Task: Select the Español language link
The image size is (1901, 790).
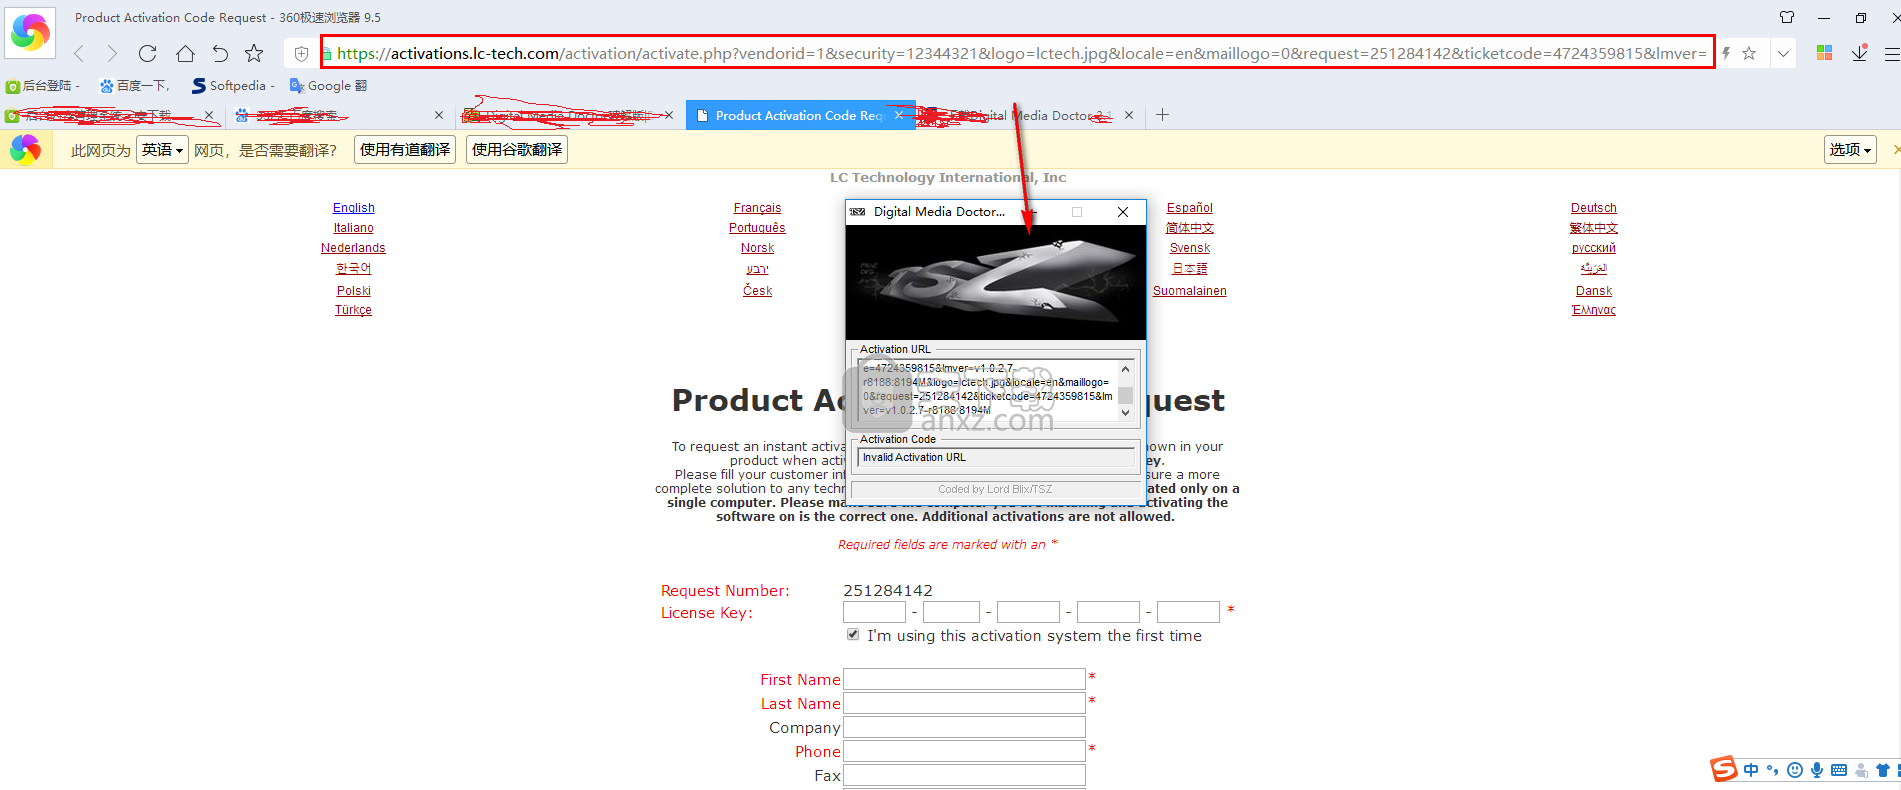Action: (x=1190, y=208)
